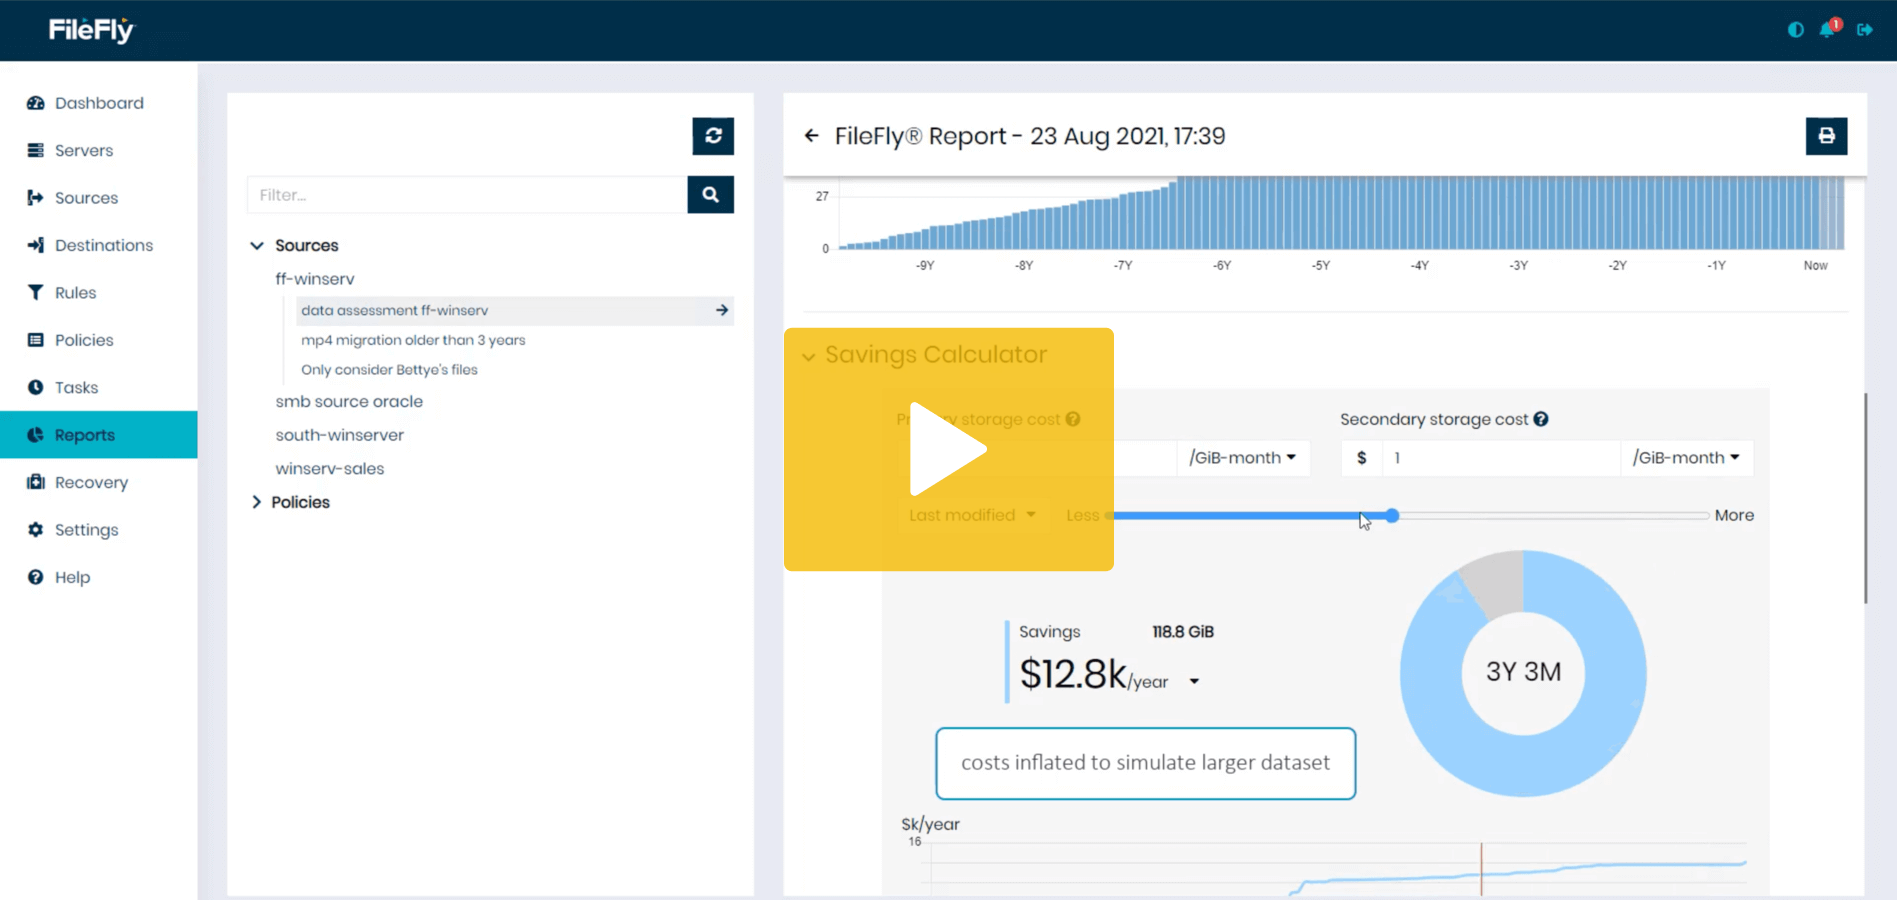Click the log out icon

point(1865,30)
